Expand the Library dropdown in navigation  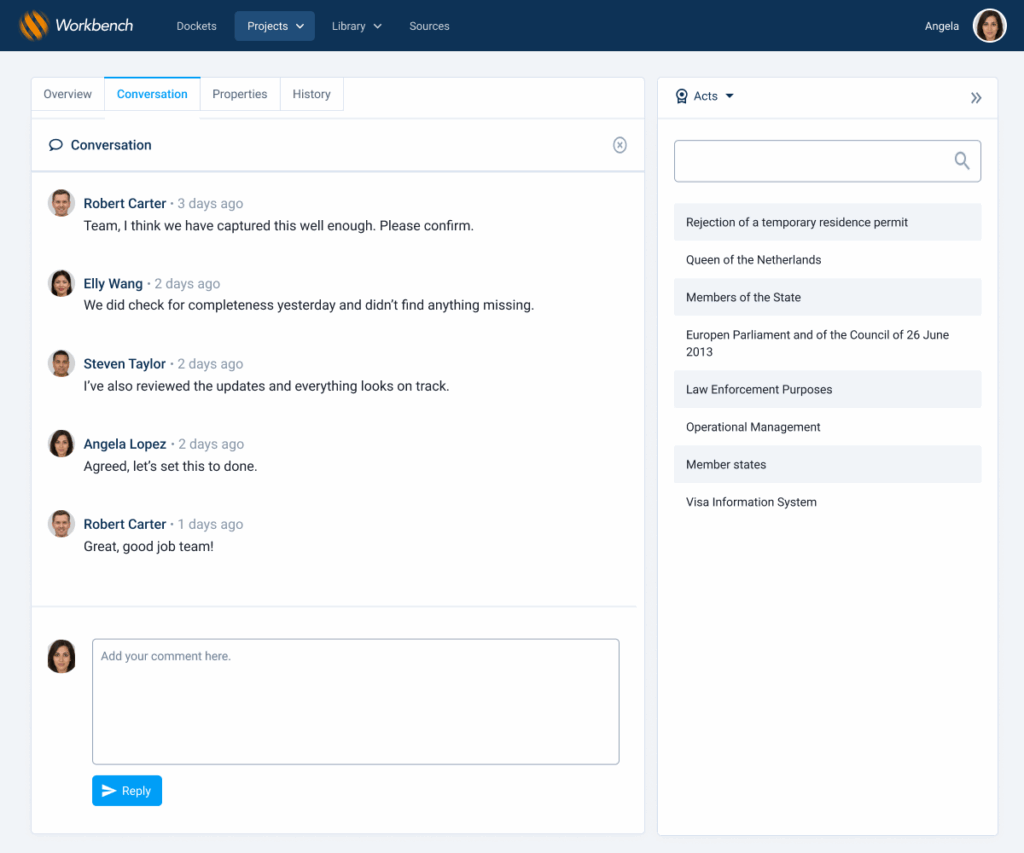coord(357,26)
